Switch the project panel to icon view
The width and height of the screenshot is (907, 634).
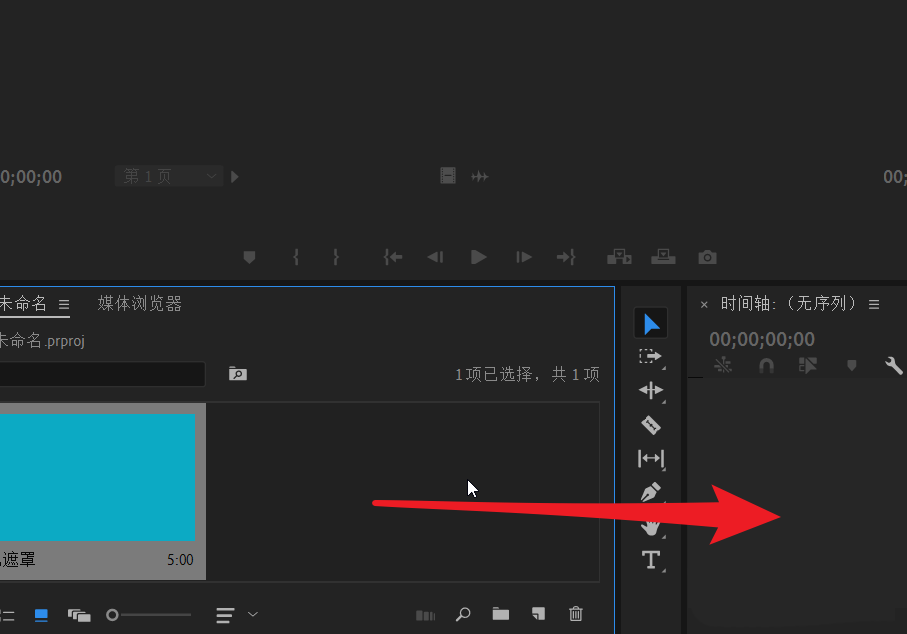click(42, 614)
